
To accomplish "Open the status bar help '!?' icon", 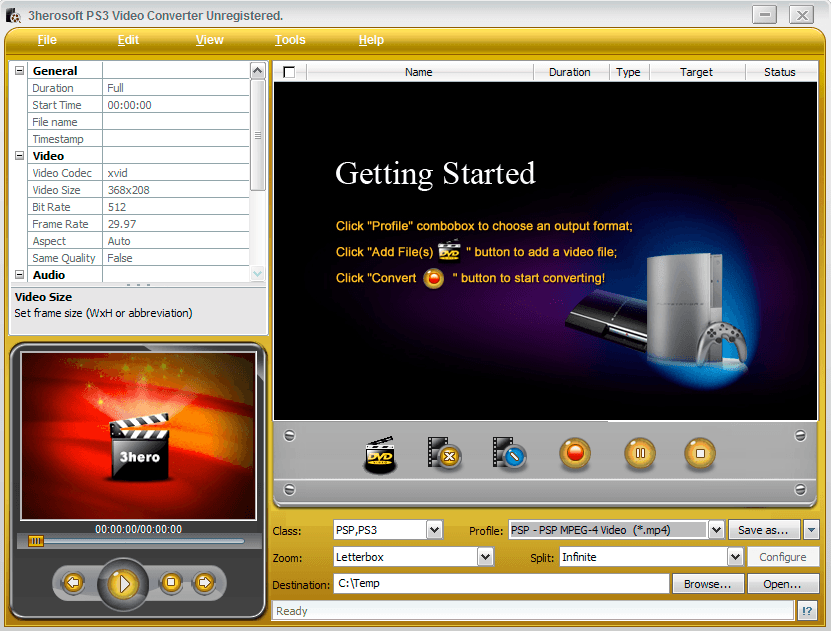I will pos(807,610).
